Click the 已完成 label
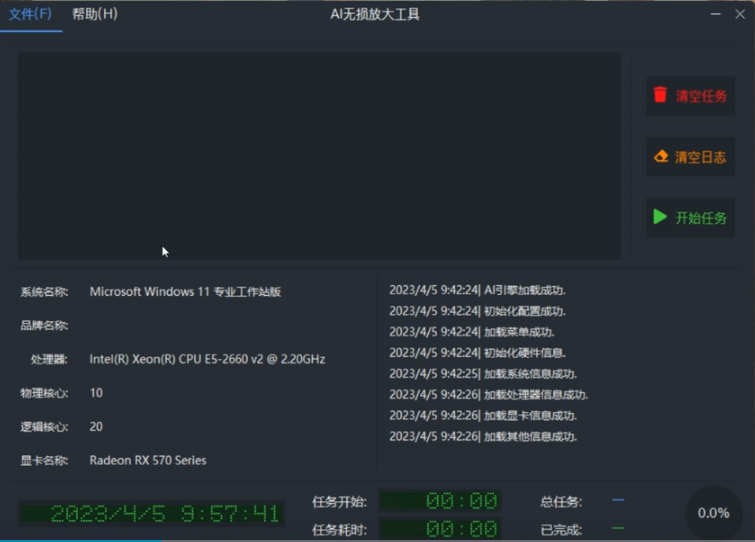 (561, 530)
